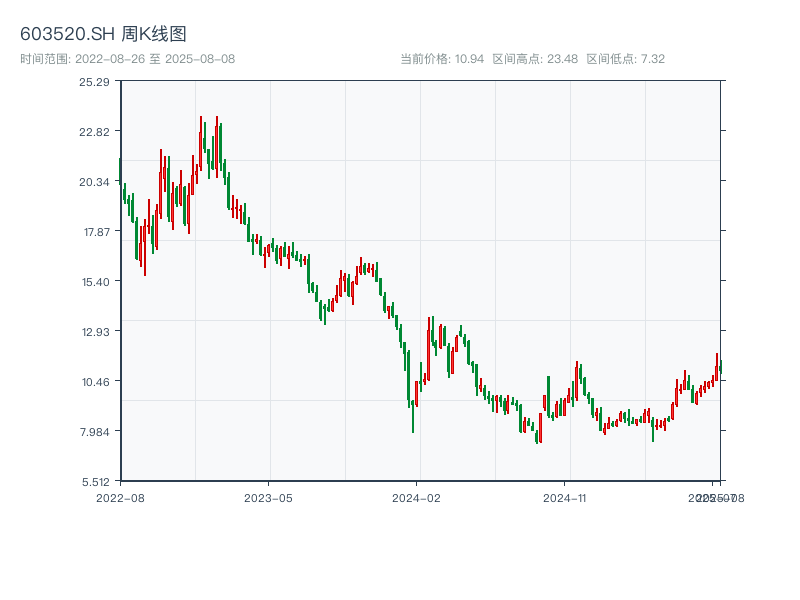Click the 区间高点 23.48 label

[x=535, y=59]
